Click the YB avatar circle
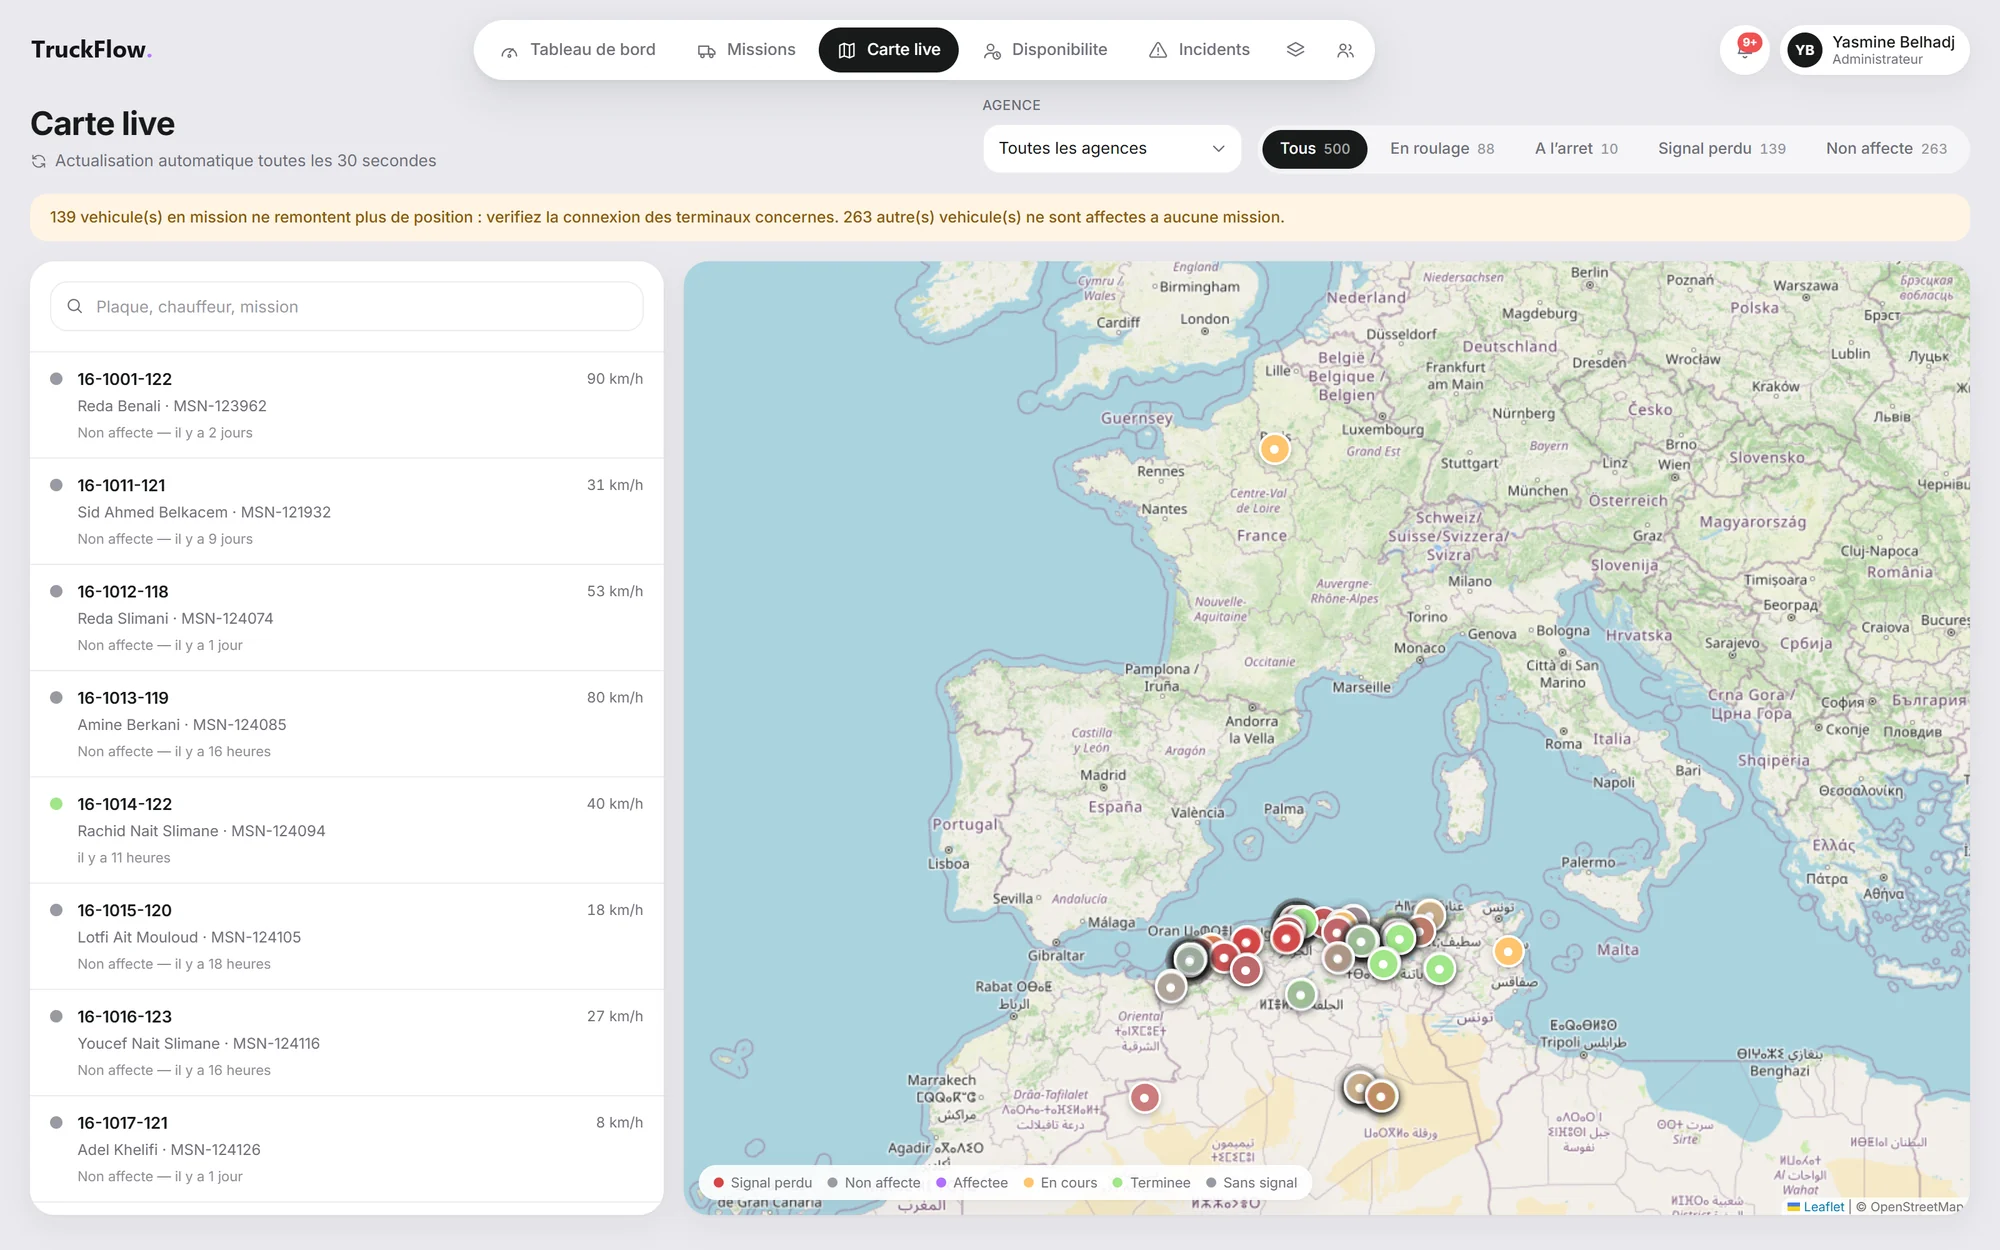2000x1250 pixels. pyautogui.click(x=1805, y=50)
